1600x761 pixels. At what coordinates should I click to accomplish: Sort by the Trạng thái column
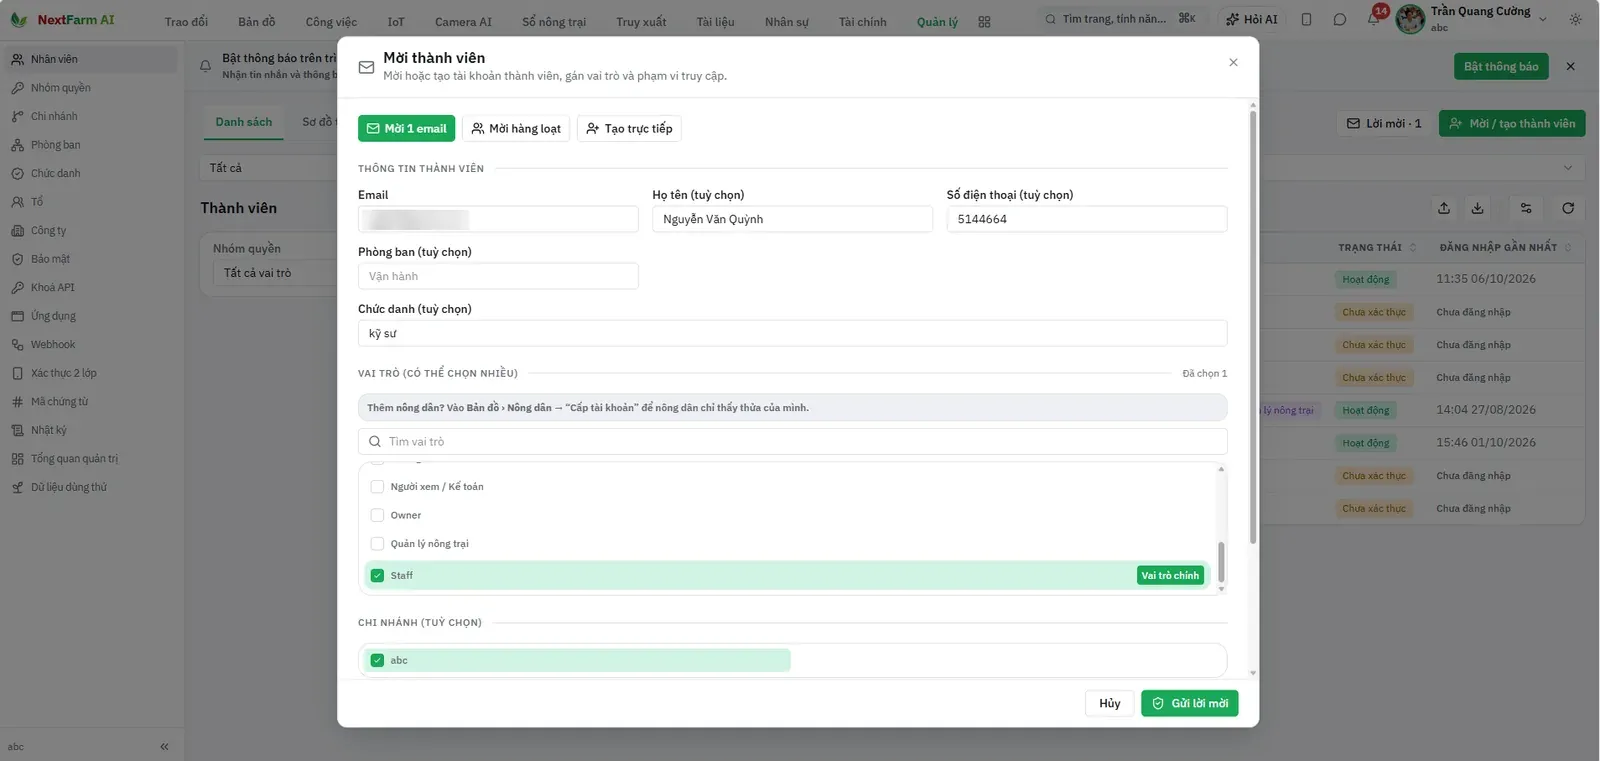point(1377,247)
